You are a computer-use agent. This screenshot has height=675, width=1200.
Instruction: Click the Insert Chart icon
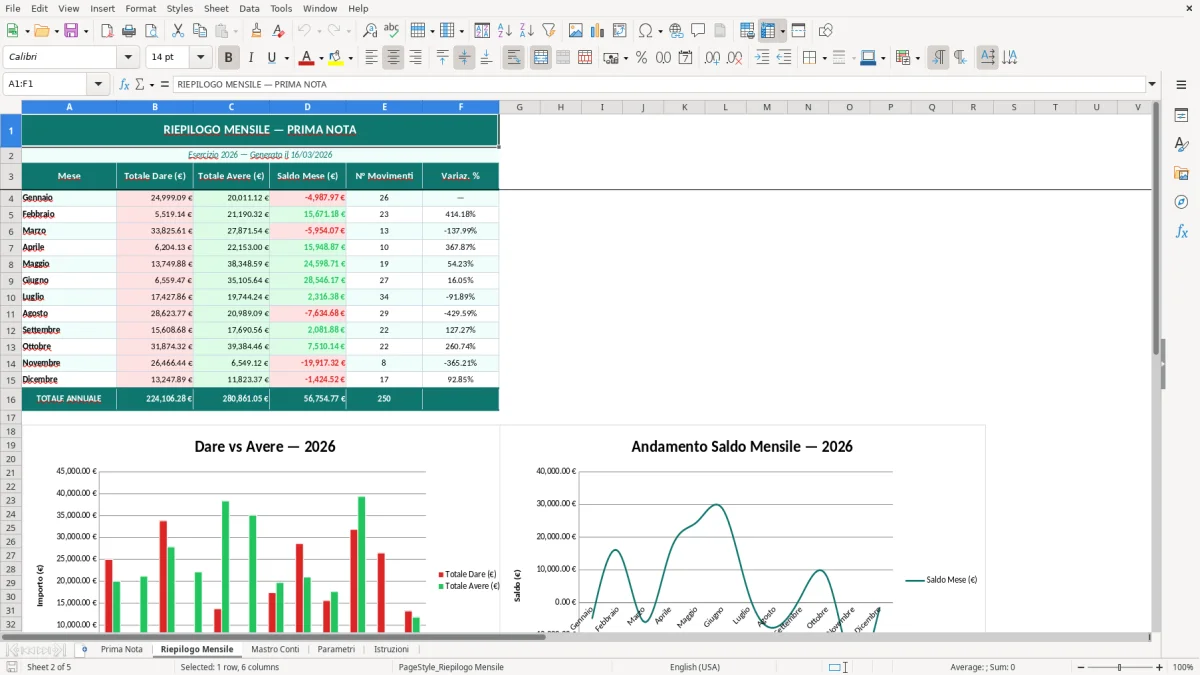tap(598, 31)
